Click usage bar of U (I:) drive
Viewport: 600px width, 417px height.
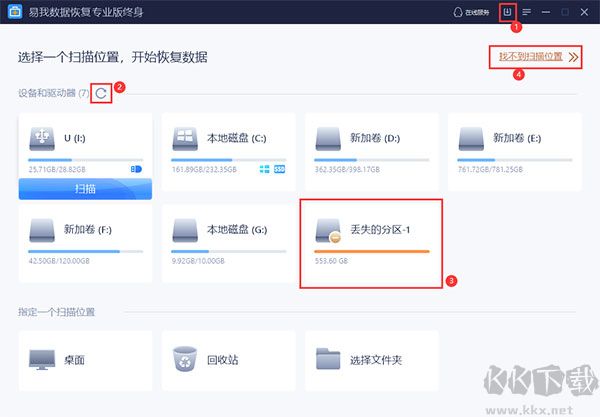pyautogui.click(x=85, y=160)
